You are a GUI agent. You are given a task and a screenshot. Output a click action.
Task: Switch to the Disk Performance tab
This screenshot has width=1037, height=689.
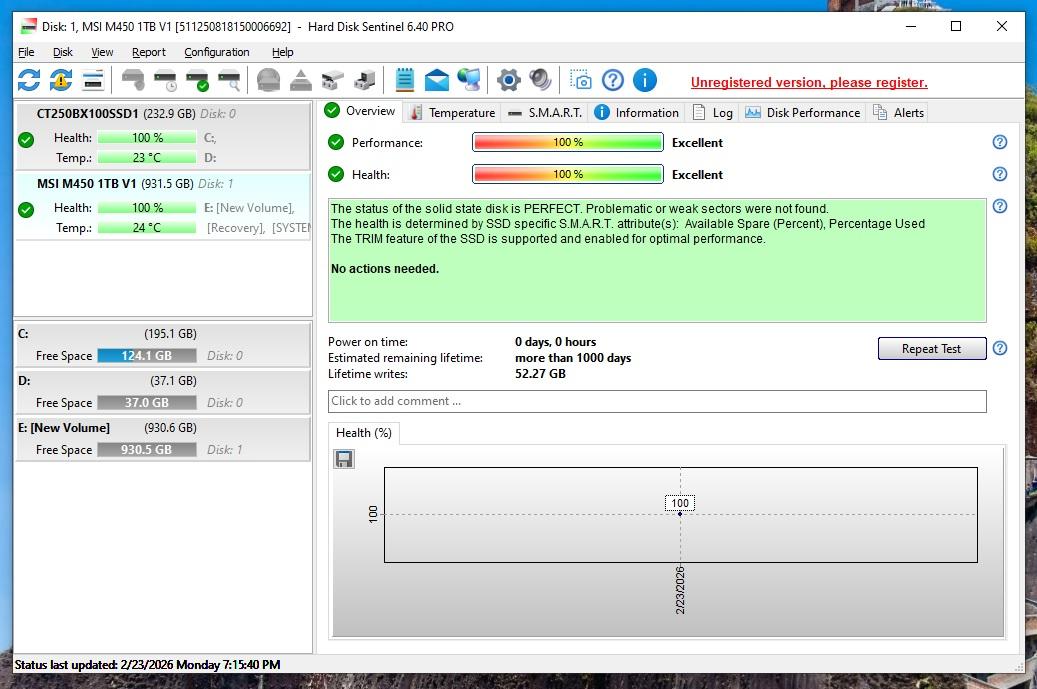click(x=803, y=112)
